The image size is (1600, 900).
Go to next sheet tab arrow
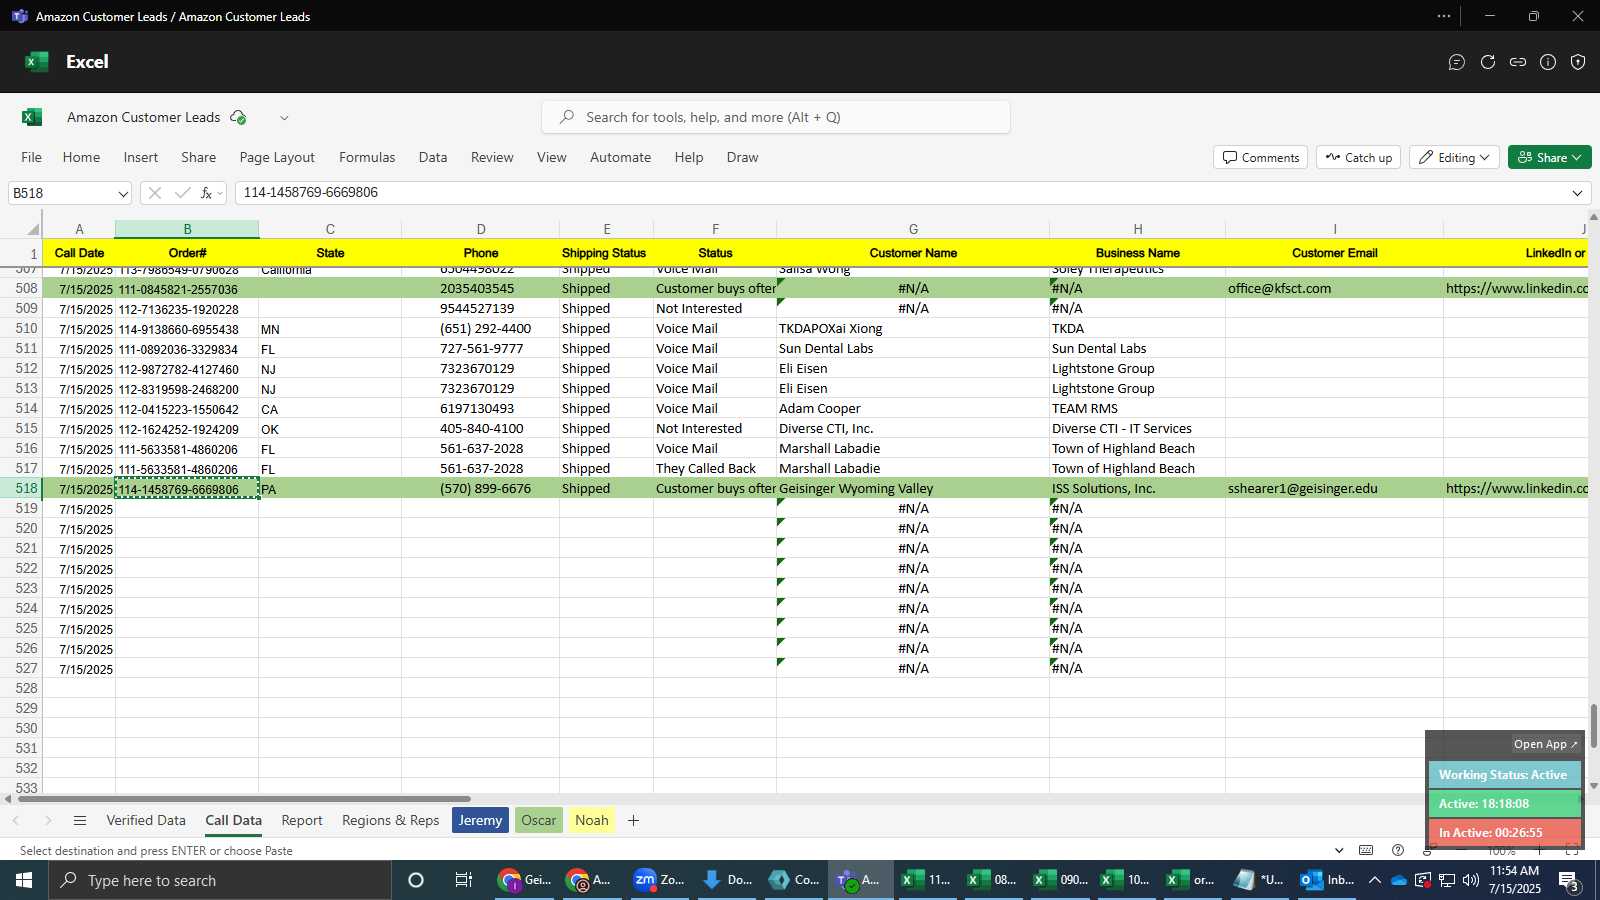click(x=47, y=821)
